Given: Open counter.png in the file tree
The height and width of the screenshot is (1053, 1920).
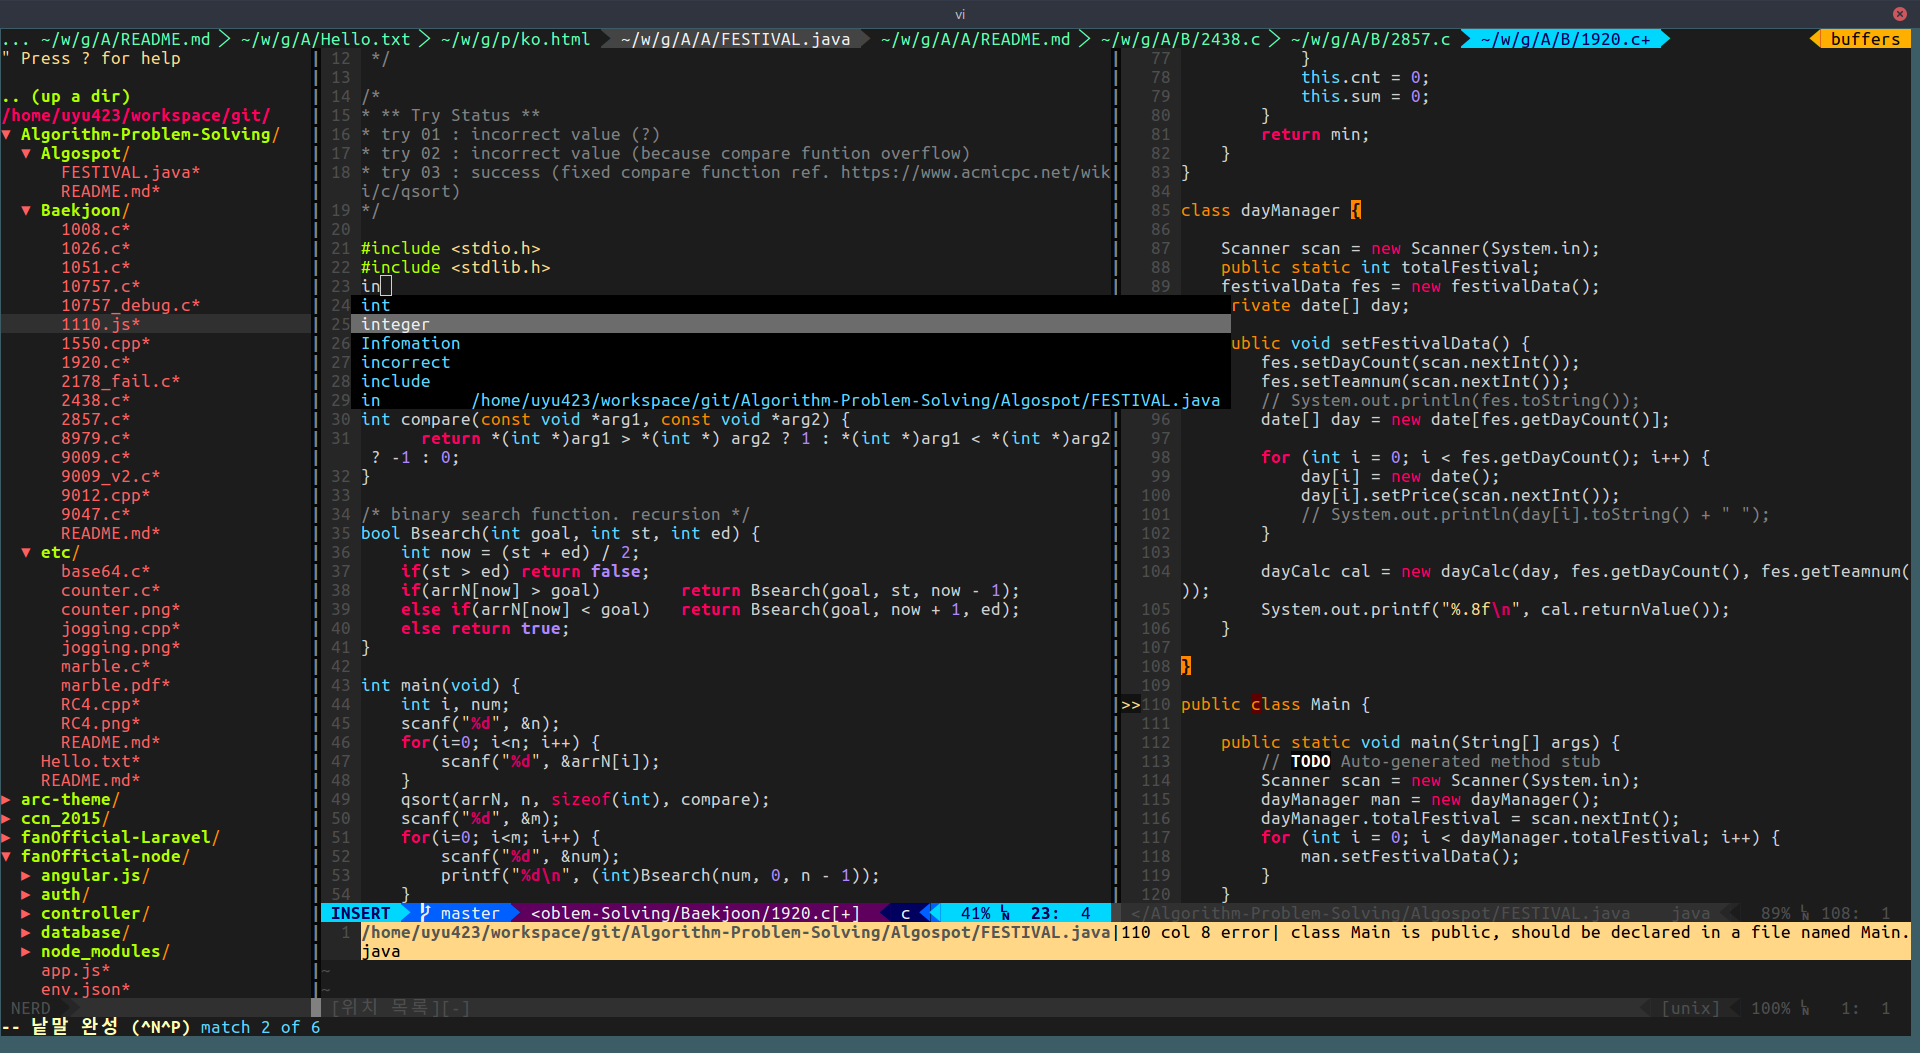Looking at the screenshot, I should pyautogui.click(x=120, y=609).
